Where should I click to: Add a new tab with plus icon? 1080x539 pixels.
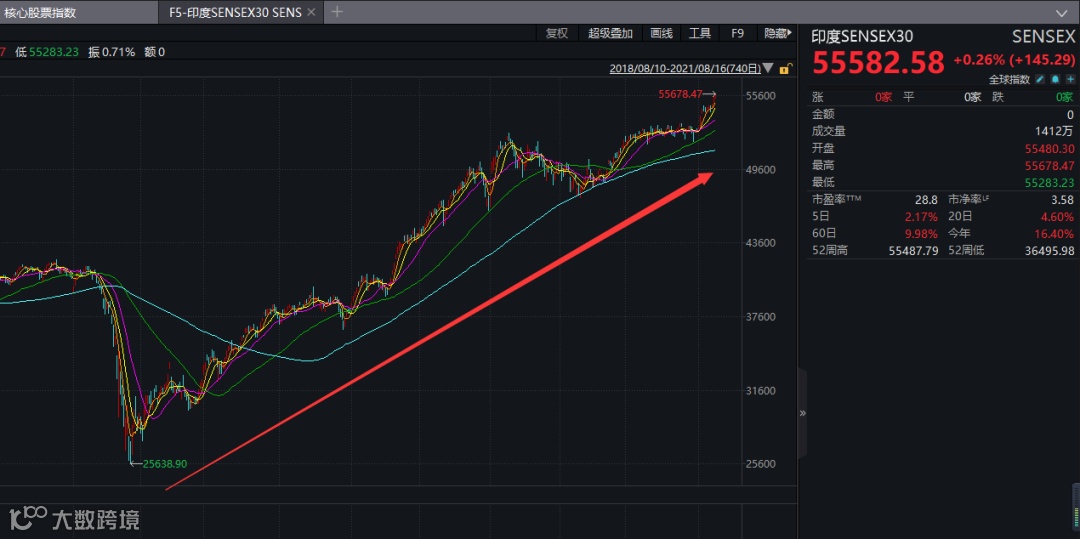(337, 12)
